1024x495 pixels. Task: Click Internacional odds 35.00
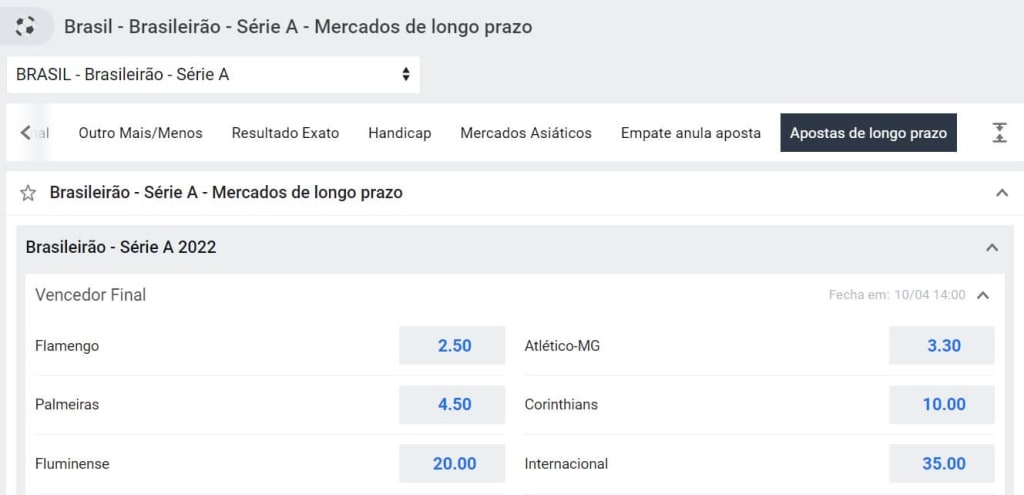point(942,464)
